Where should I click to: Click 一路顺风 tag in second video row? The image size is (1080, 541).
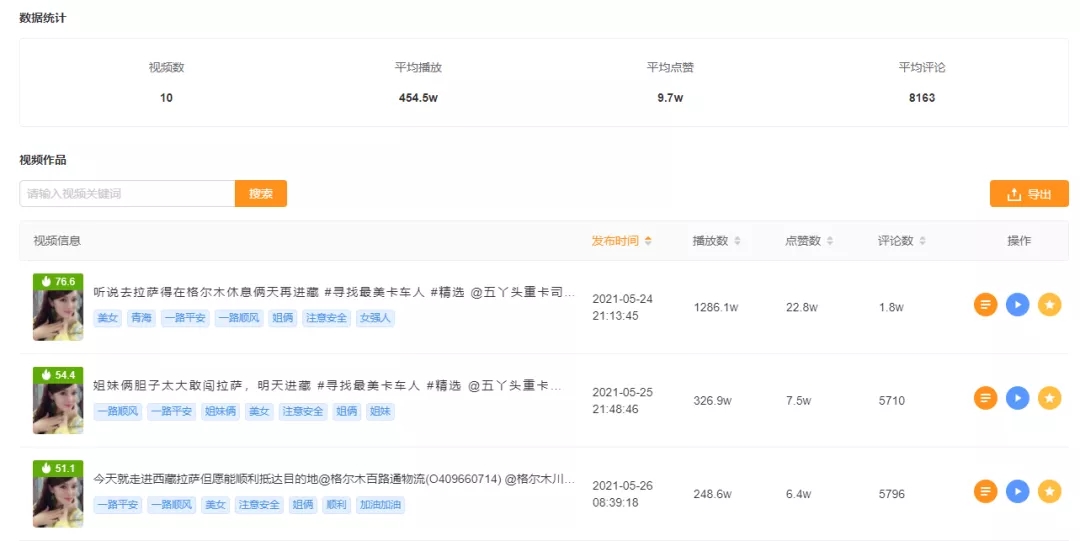[118, 411]
